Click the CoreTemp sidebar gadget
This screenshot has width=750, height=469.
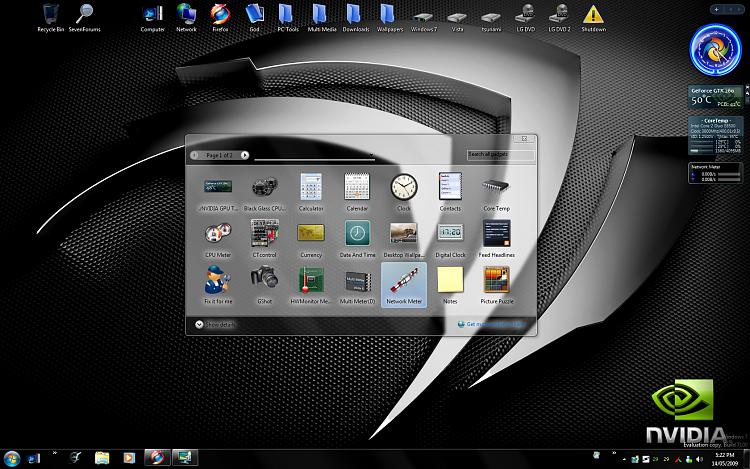(716, 136)
